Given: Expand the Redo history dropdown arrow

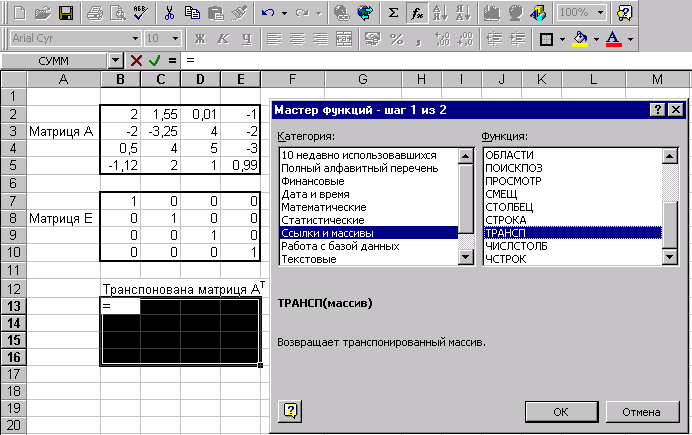Looking at the screenshot, I should pyautogui.click(x=319, y=13).
